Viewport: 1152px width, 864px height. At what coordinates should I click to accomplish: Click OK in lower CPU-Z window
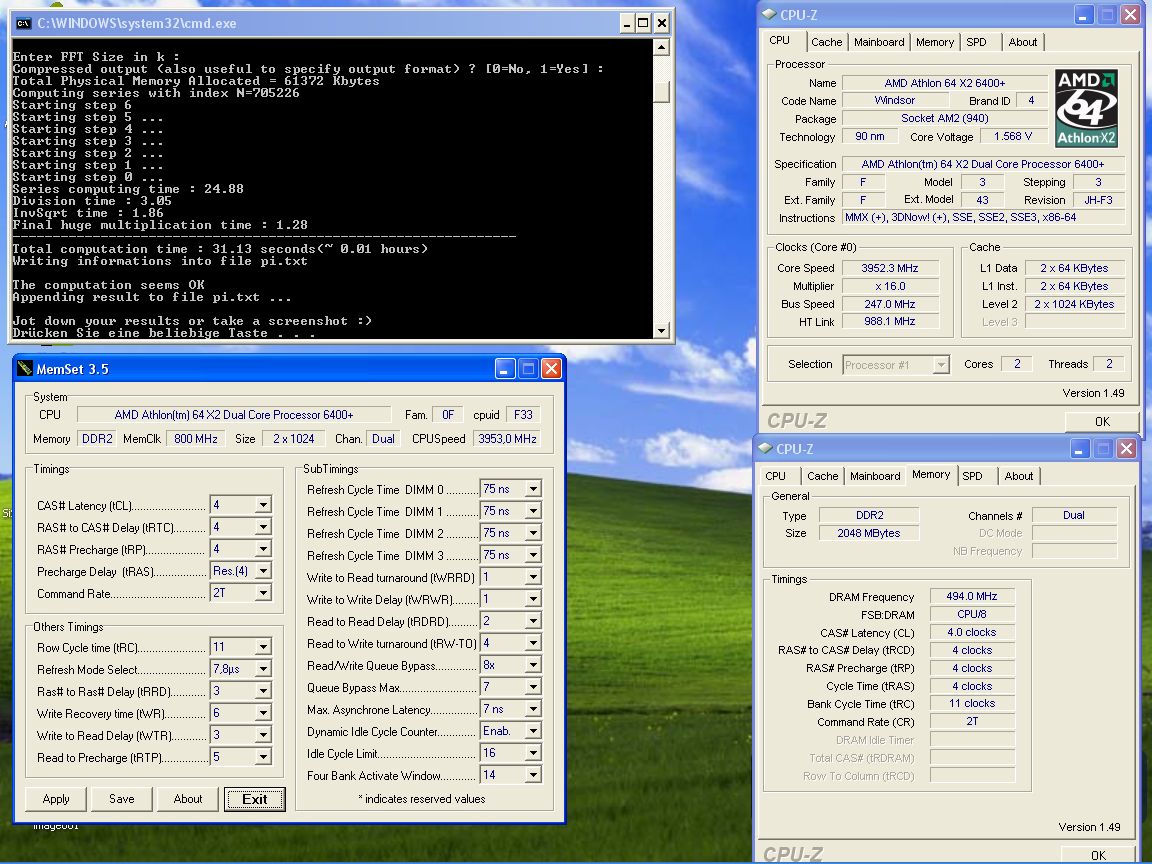click(1098, 855)
